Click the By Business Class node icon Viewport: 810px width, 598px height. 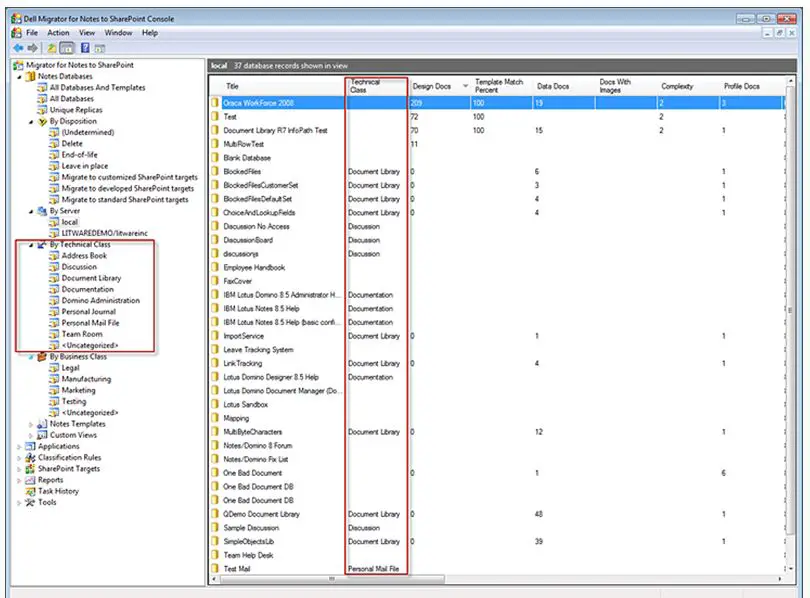tap(42, 357)
